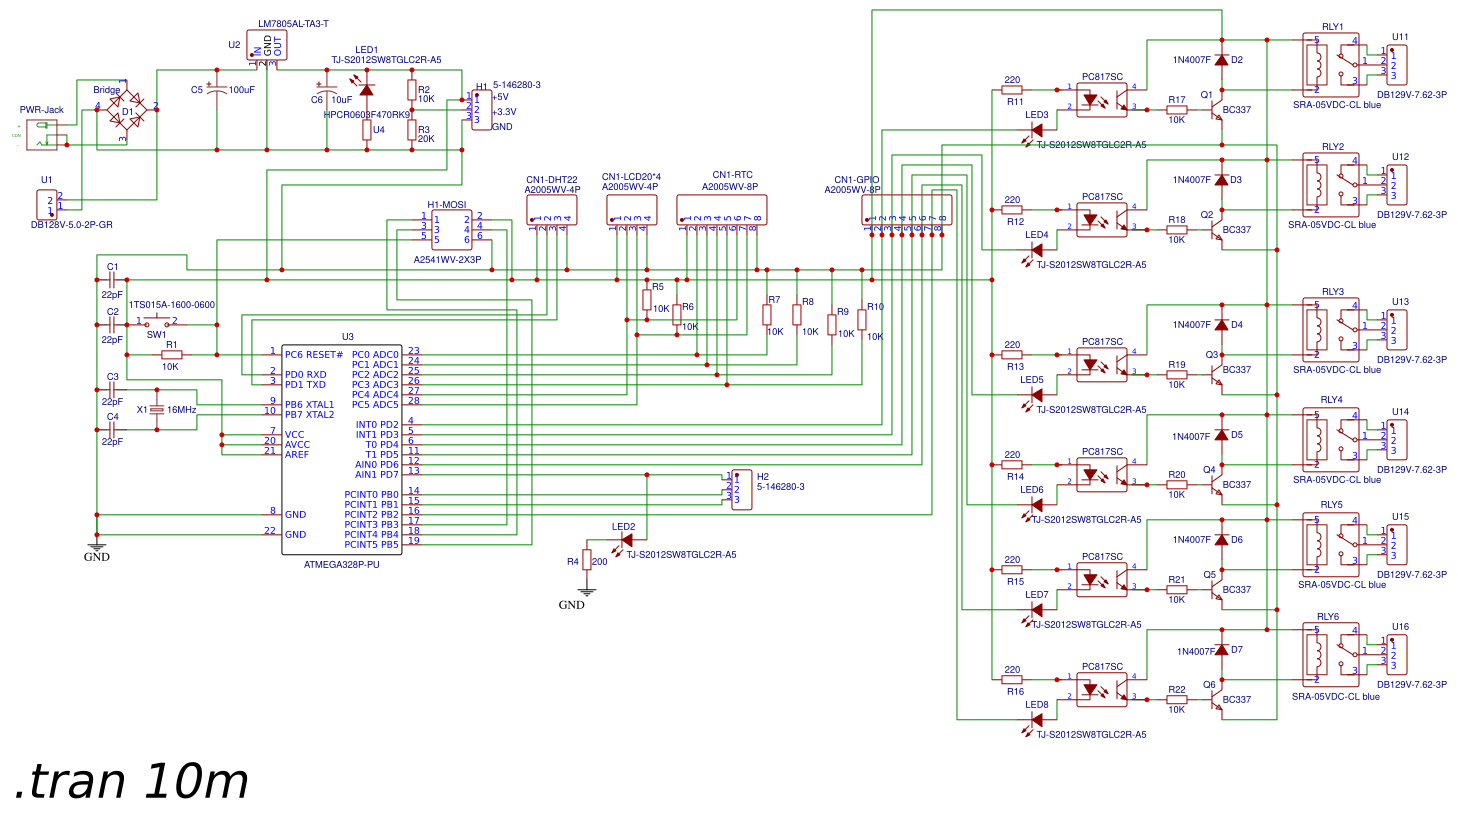
Task: Select the D1 bridge rectifier symbol
Action: [127, 110]
